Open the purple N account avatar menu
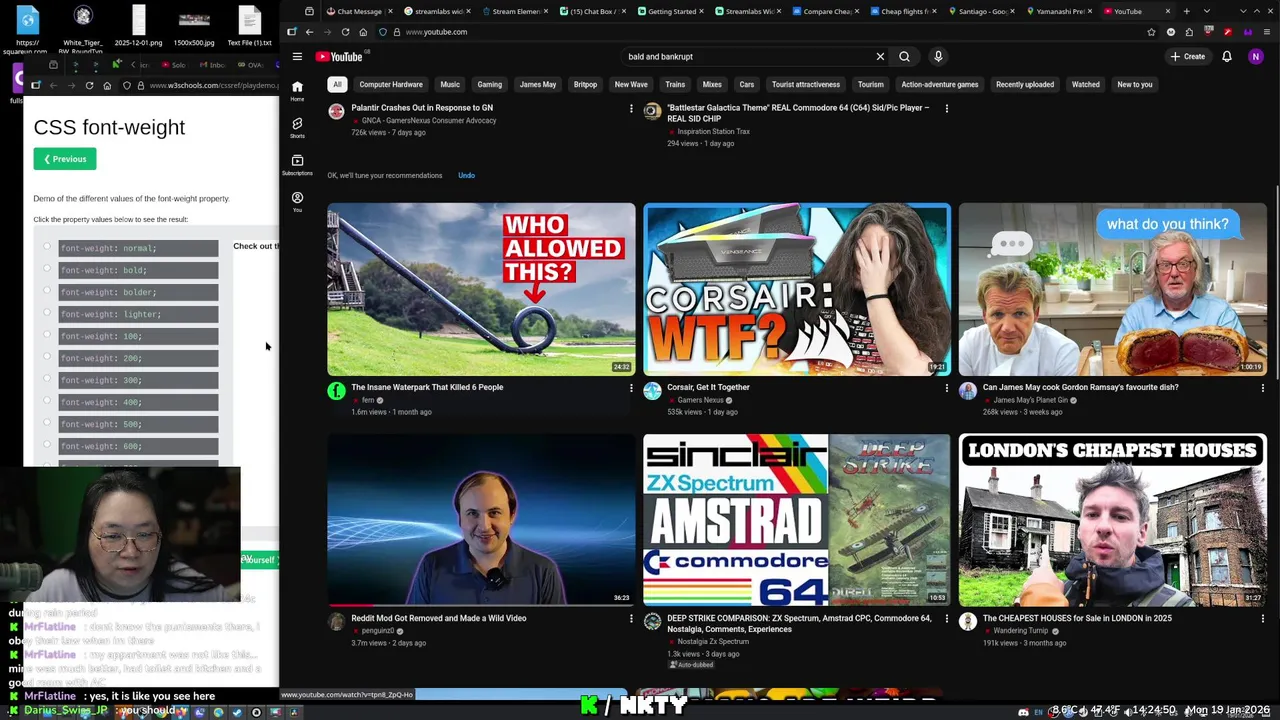This screenshot has height=720, width=1280. click(1256, 56)
